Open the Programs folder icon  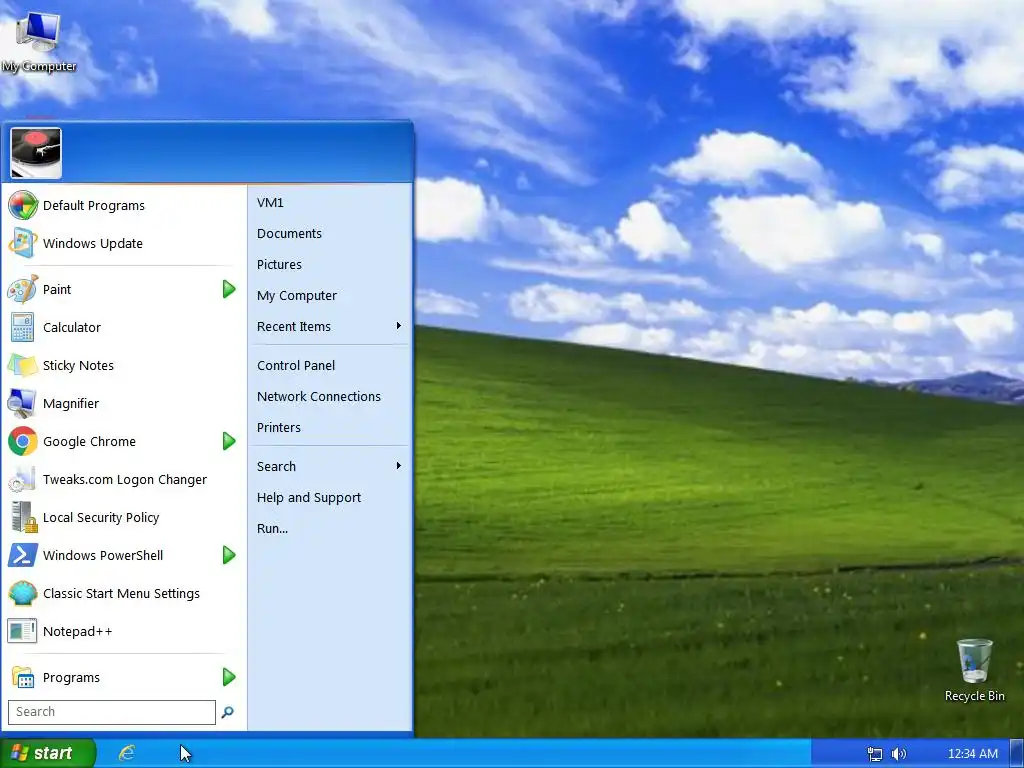pos(23,677)
